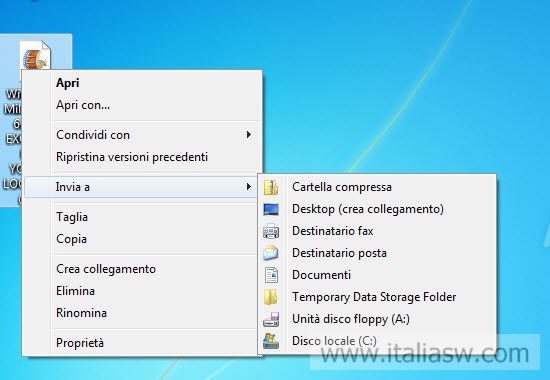Select the video file icon on desktop
This screenshot has width=550, height=380.
[35, 55]
